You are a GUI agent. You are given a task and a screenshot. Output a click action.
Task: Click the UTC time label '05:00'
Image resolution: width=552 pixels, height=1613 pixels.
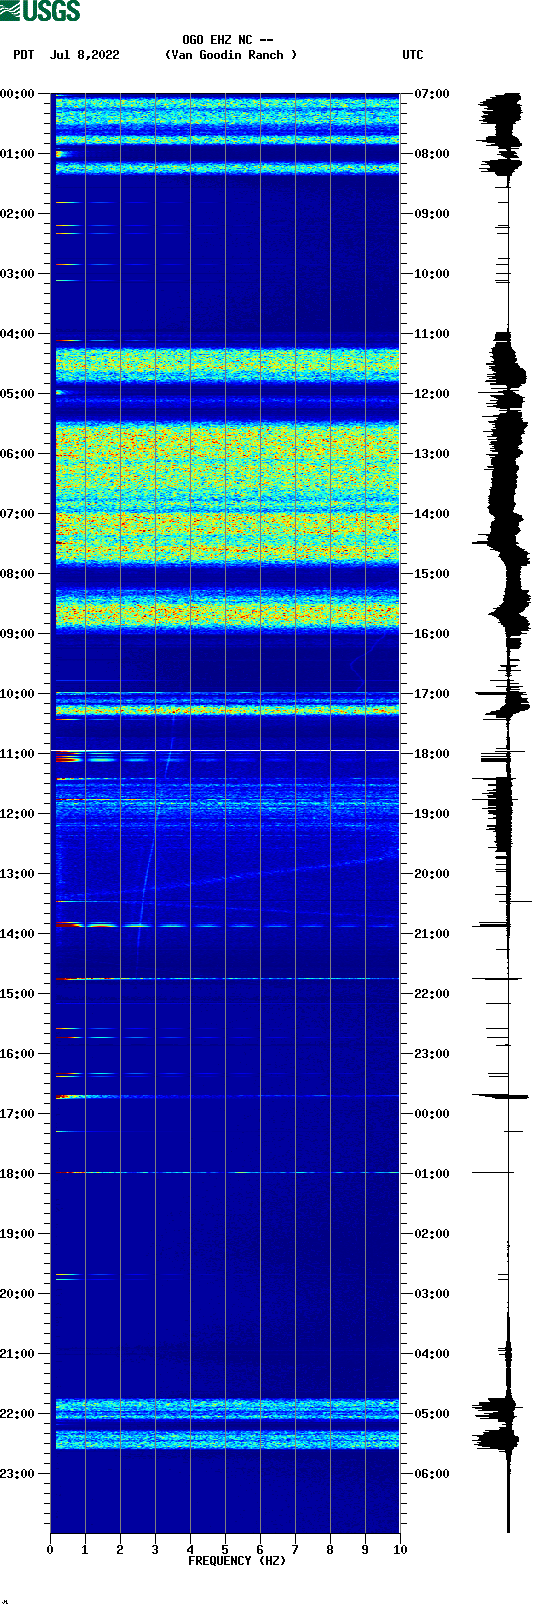pyautogui.click(x=432, y=1414)
